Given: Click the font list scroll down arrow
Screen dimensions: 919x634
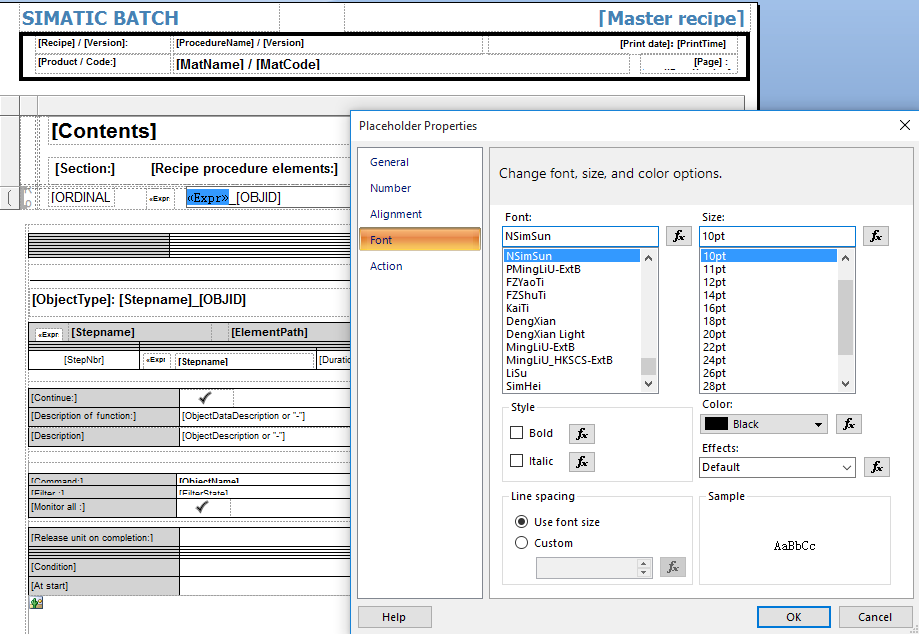Looking at the screenshot, I should coord(648,384).
